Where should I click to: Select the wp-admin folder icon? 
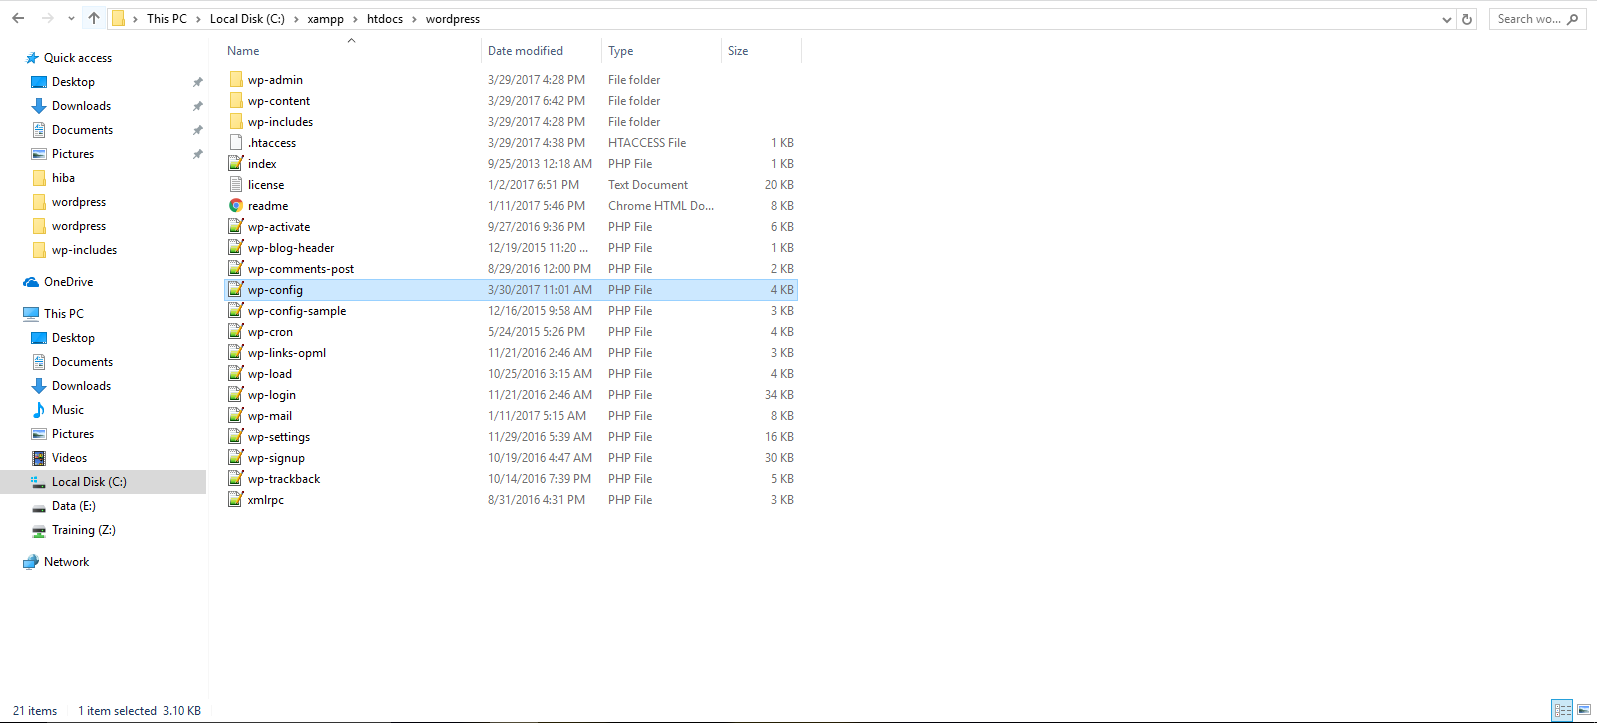236,79
